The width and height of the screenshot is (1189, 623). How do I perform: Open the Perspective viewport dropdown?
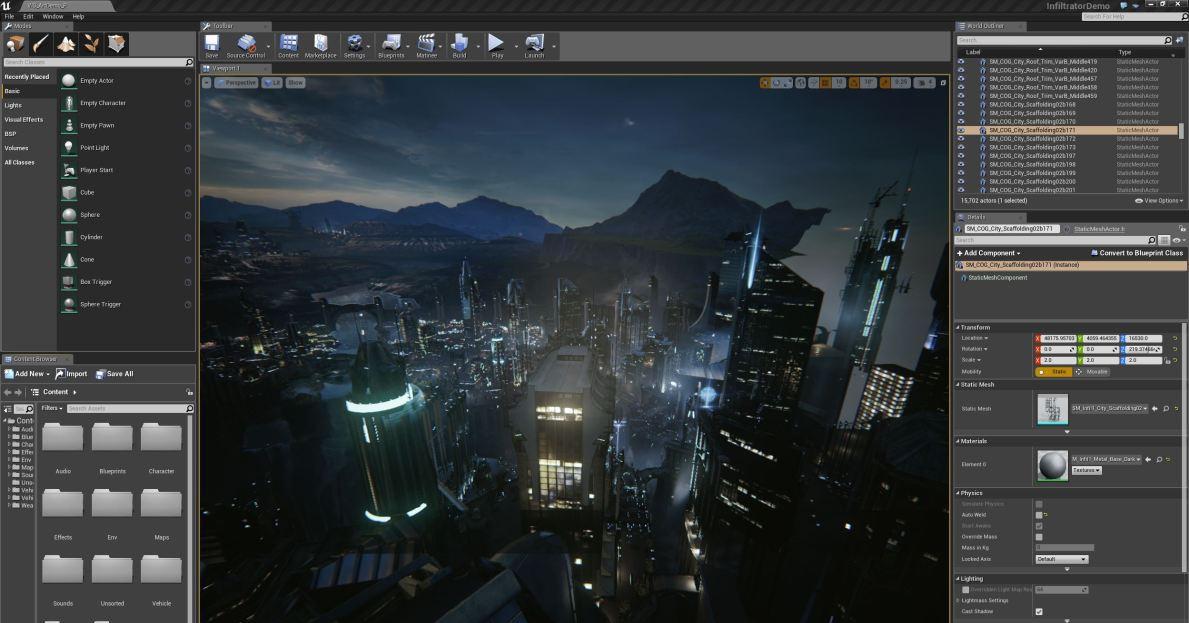[x=237, y=83]
